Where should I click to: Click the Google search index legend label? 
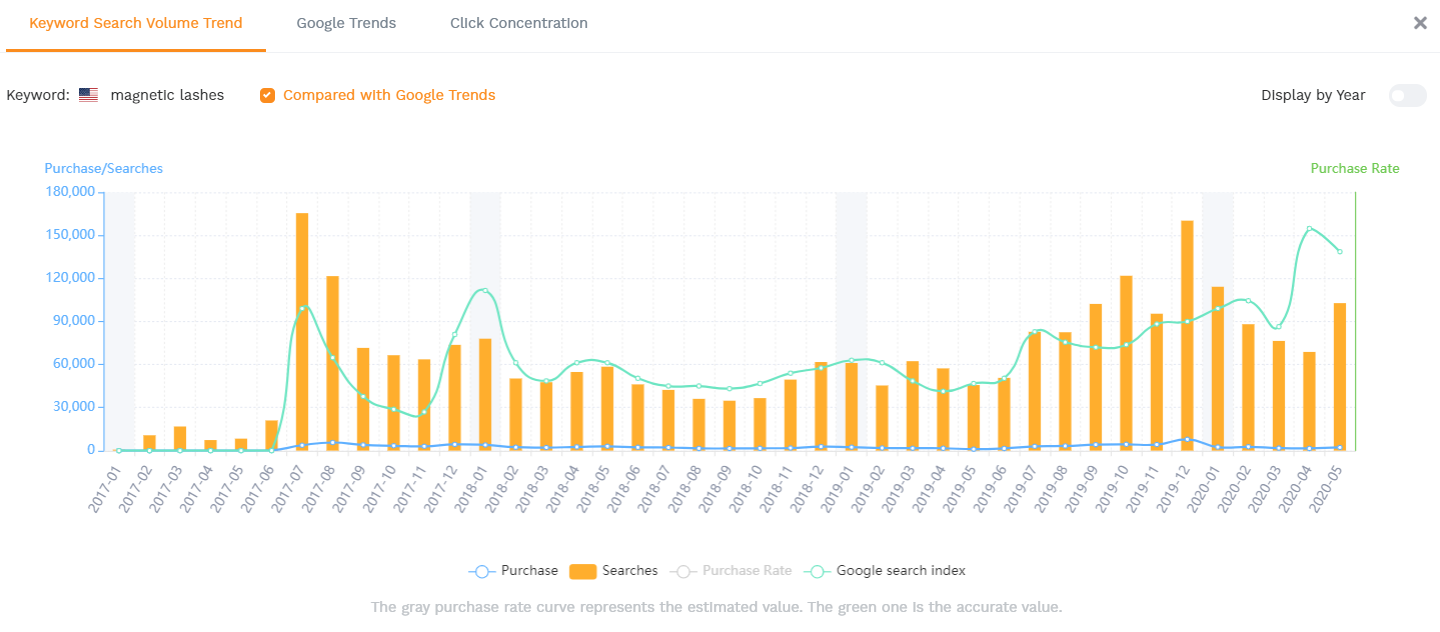(901, 571)
